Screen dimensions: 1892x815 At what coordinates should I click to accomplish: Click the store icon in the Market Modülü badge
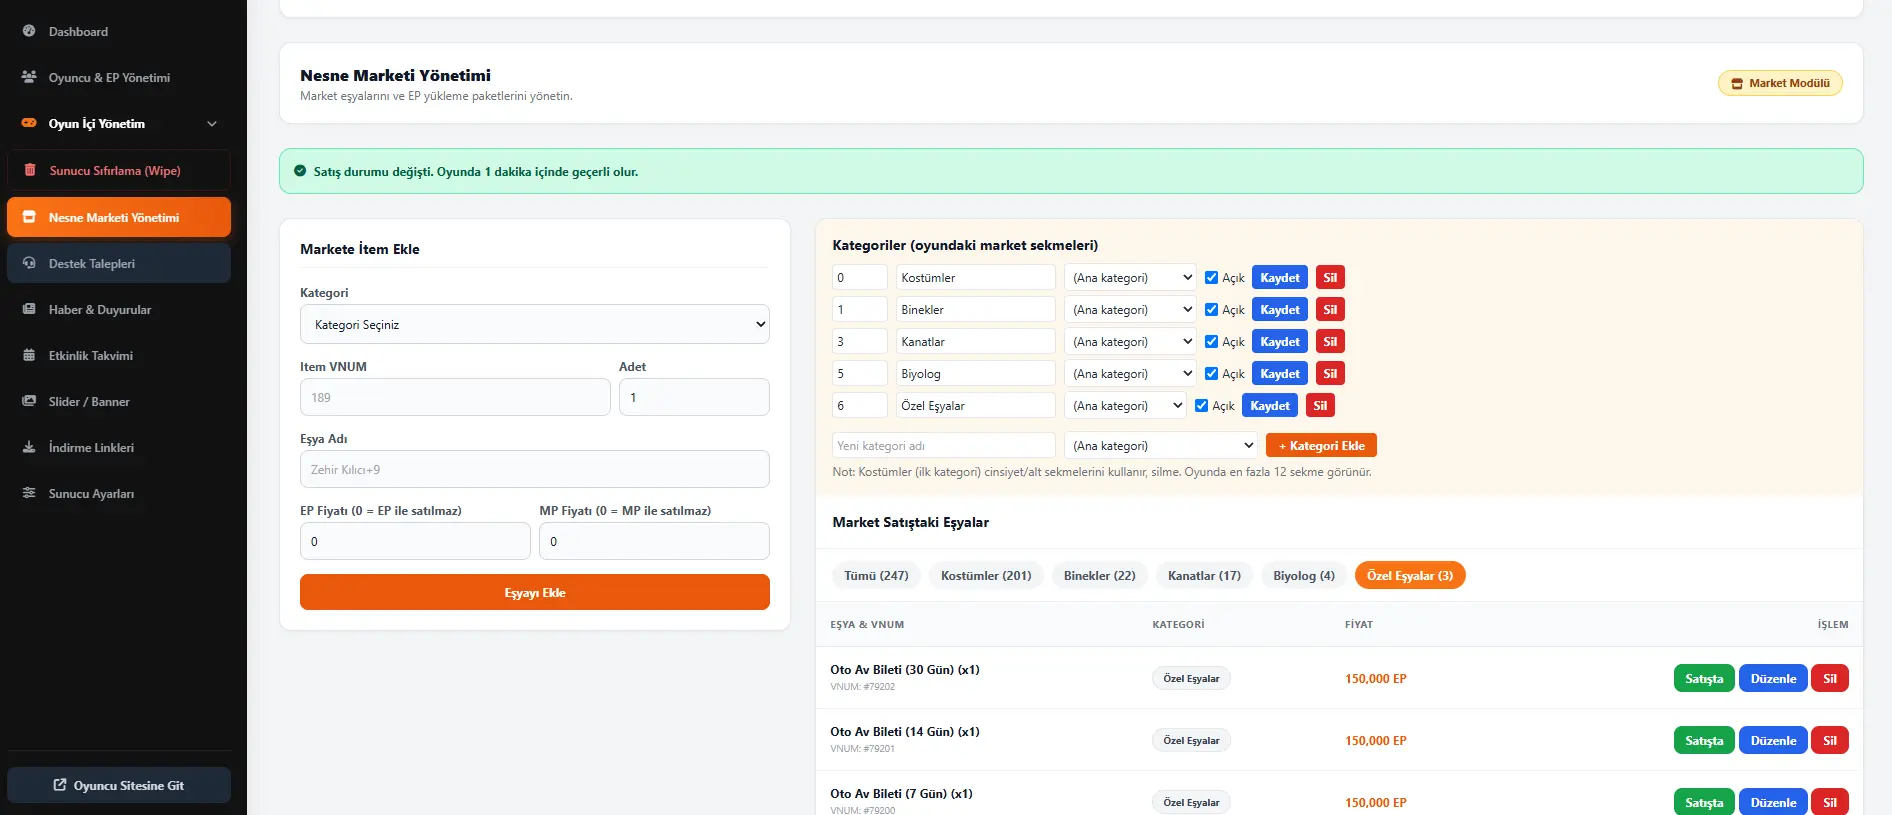coord(1737,84)
